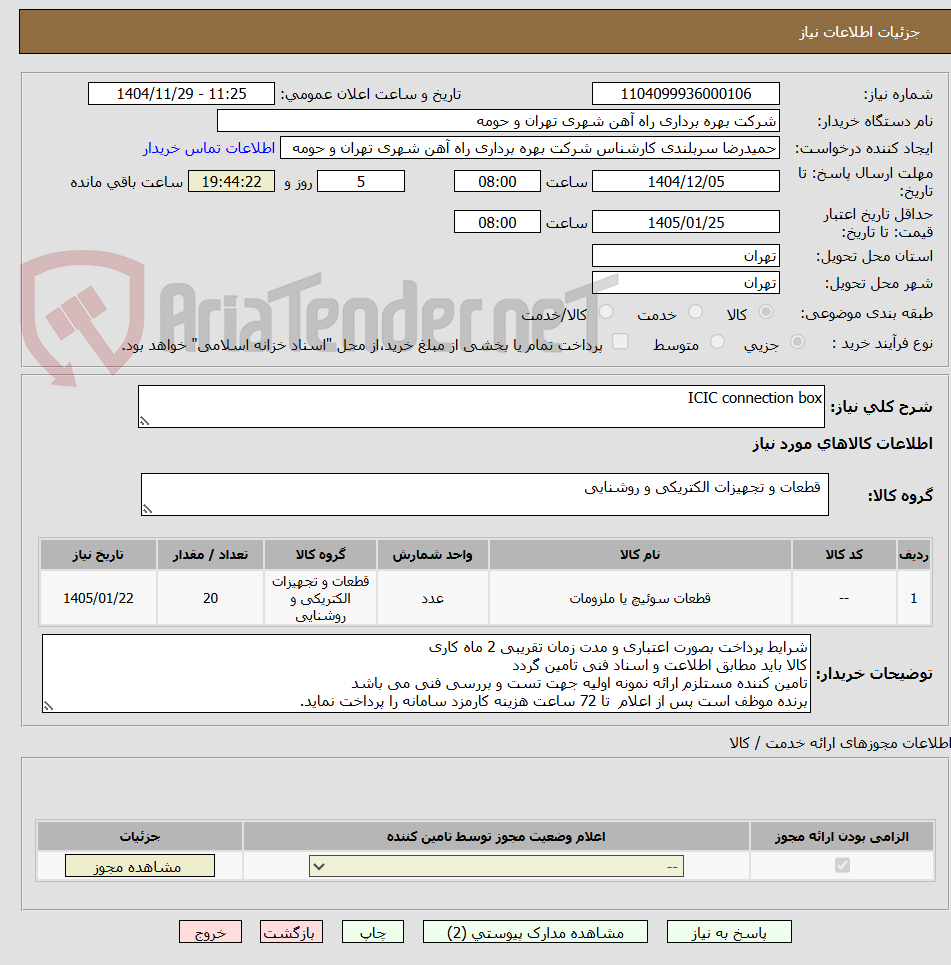The width and height of the screenshot is (951, 965).
Task: Select the جزیی purchase type radio
Action: click(797, 342)
